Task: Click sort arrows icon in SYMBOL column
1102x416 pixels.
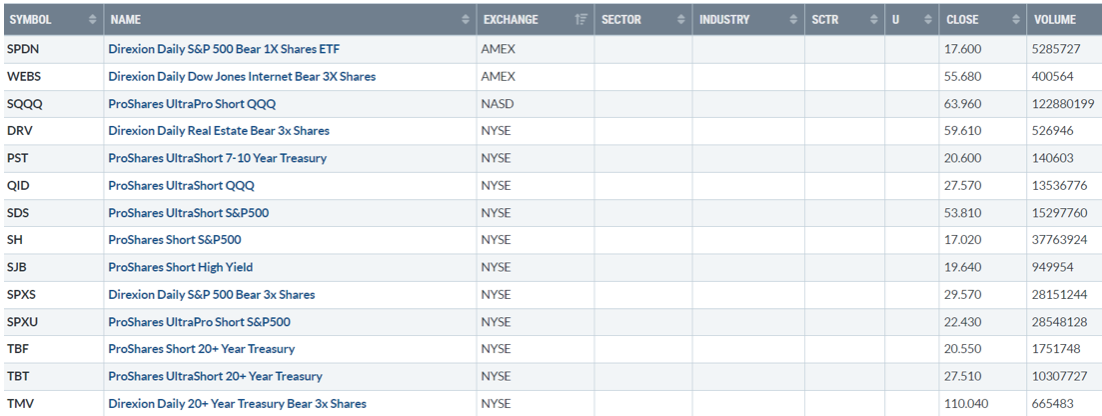Action: (93, 20)
